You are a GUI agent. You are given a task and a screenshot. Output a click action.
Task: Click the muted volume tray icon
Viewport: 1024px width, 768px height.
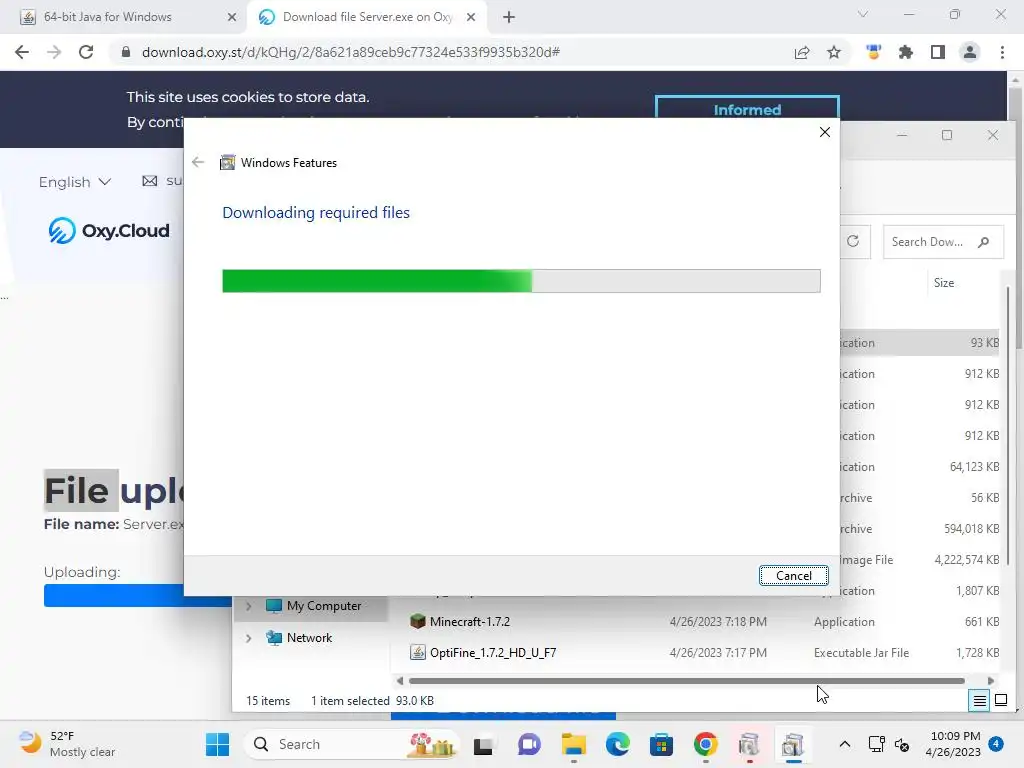pyautogui.click(x=902, y=744)
